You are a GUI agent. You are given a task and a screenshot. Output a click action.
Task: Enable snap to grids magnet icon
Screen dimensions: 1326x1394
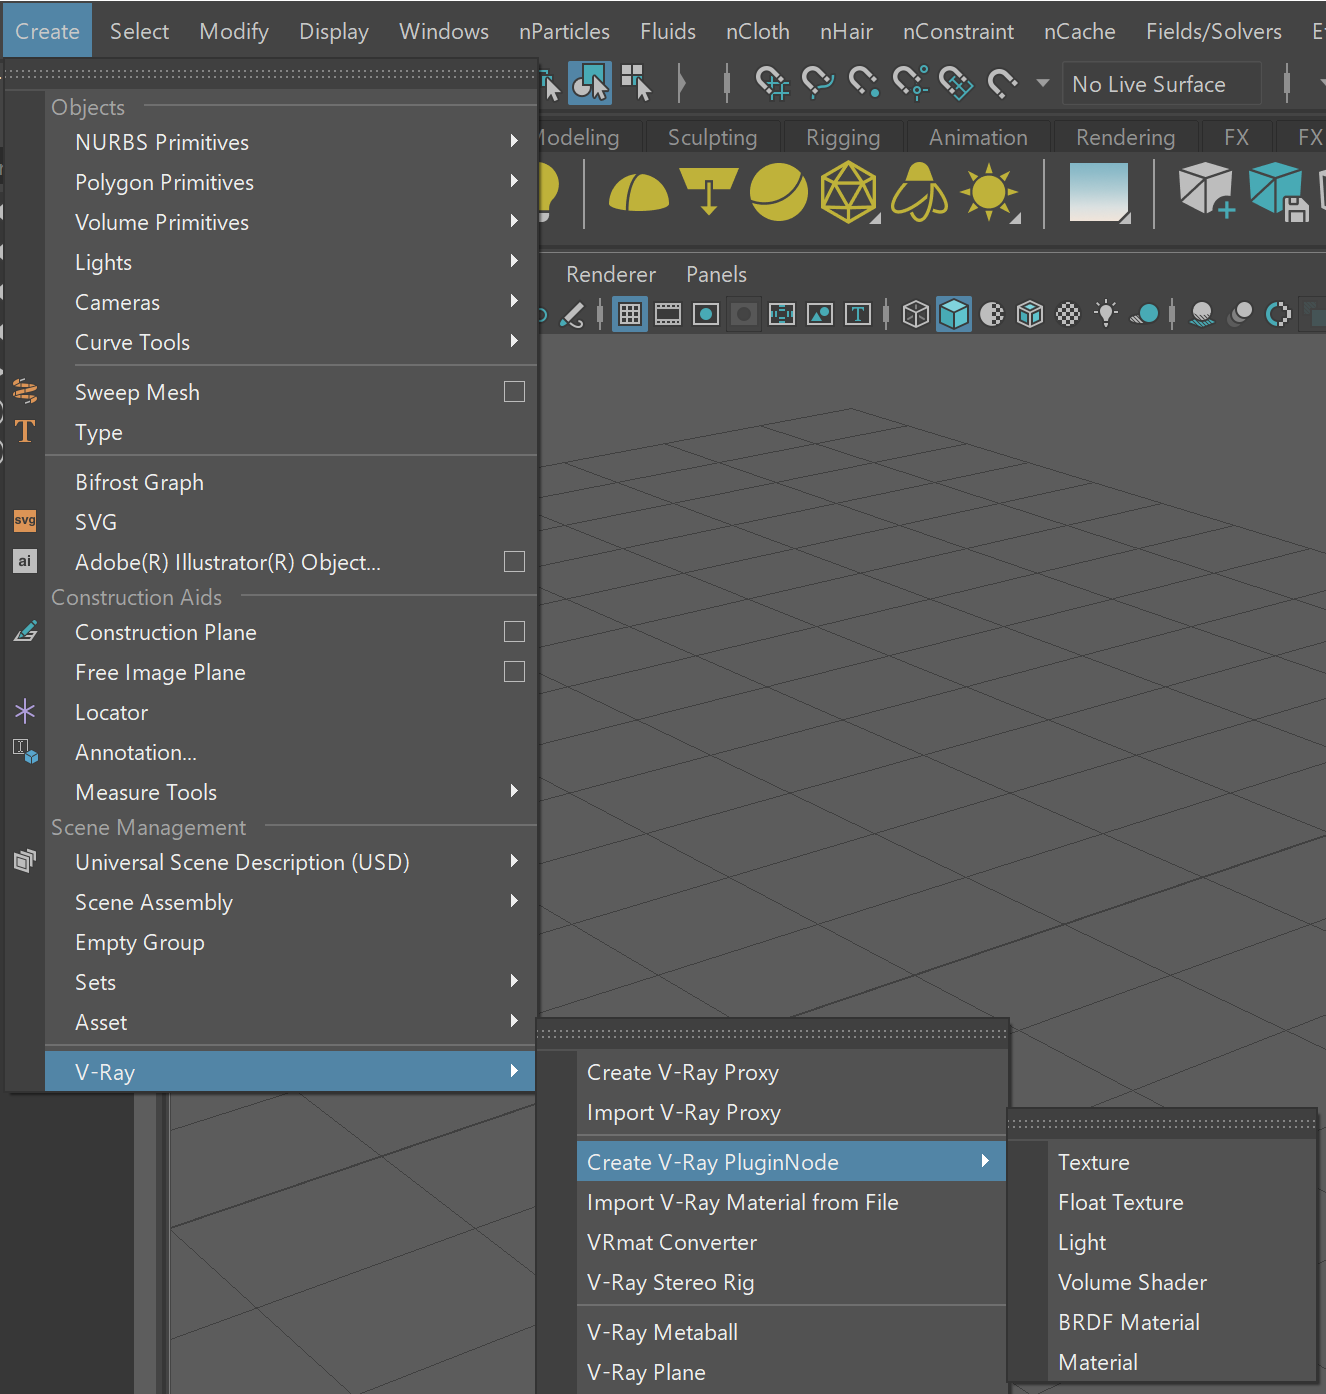(771, 83)
